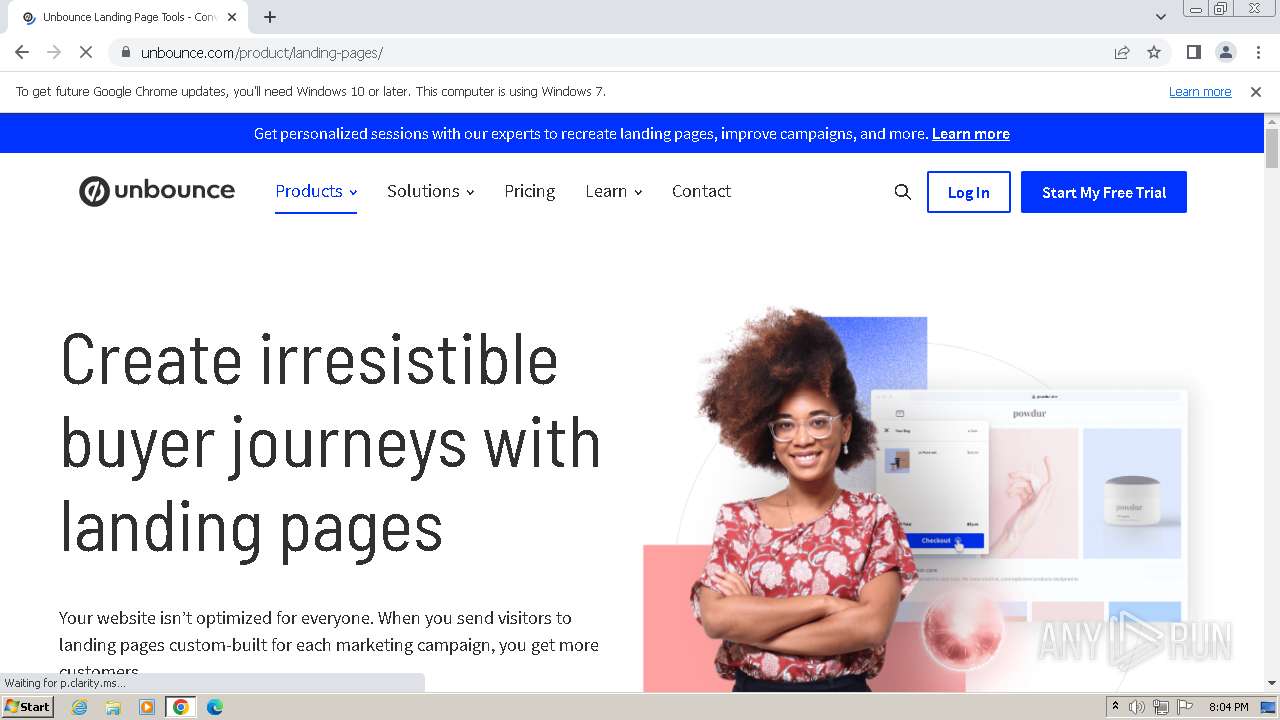Screen dimensions: 1280x720
Task: Click the site search magnifier icon
Action: pos(902,192)
